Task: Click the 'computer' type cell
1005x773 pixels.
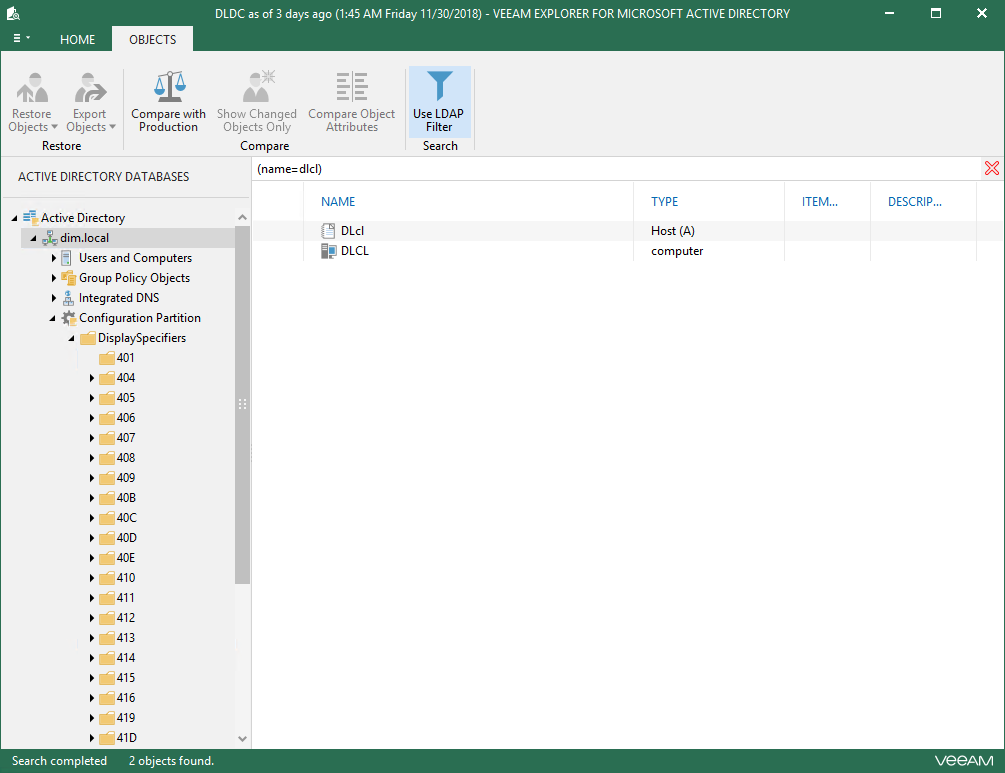Action: (677, 251)
